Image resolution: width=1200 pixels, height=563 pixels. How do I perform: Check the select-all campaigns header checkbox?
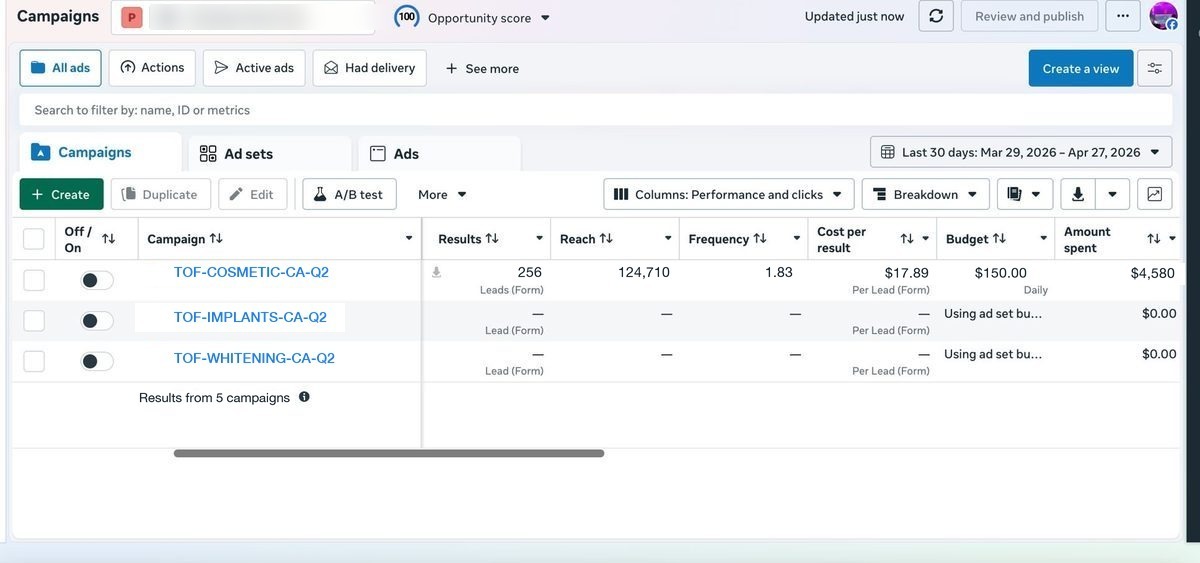click(34, 239)
